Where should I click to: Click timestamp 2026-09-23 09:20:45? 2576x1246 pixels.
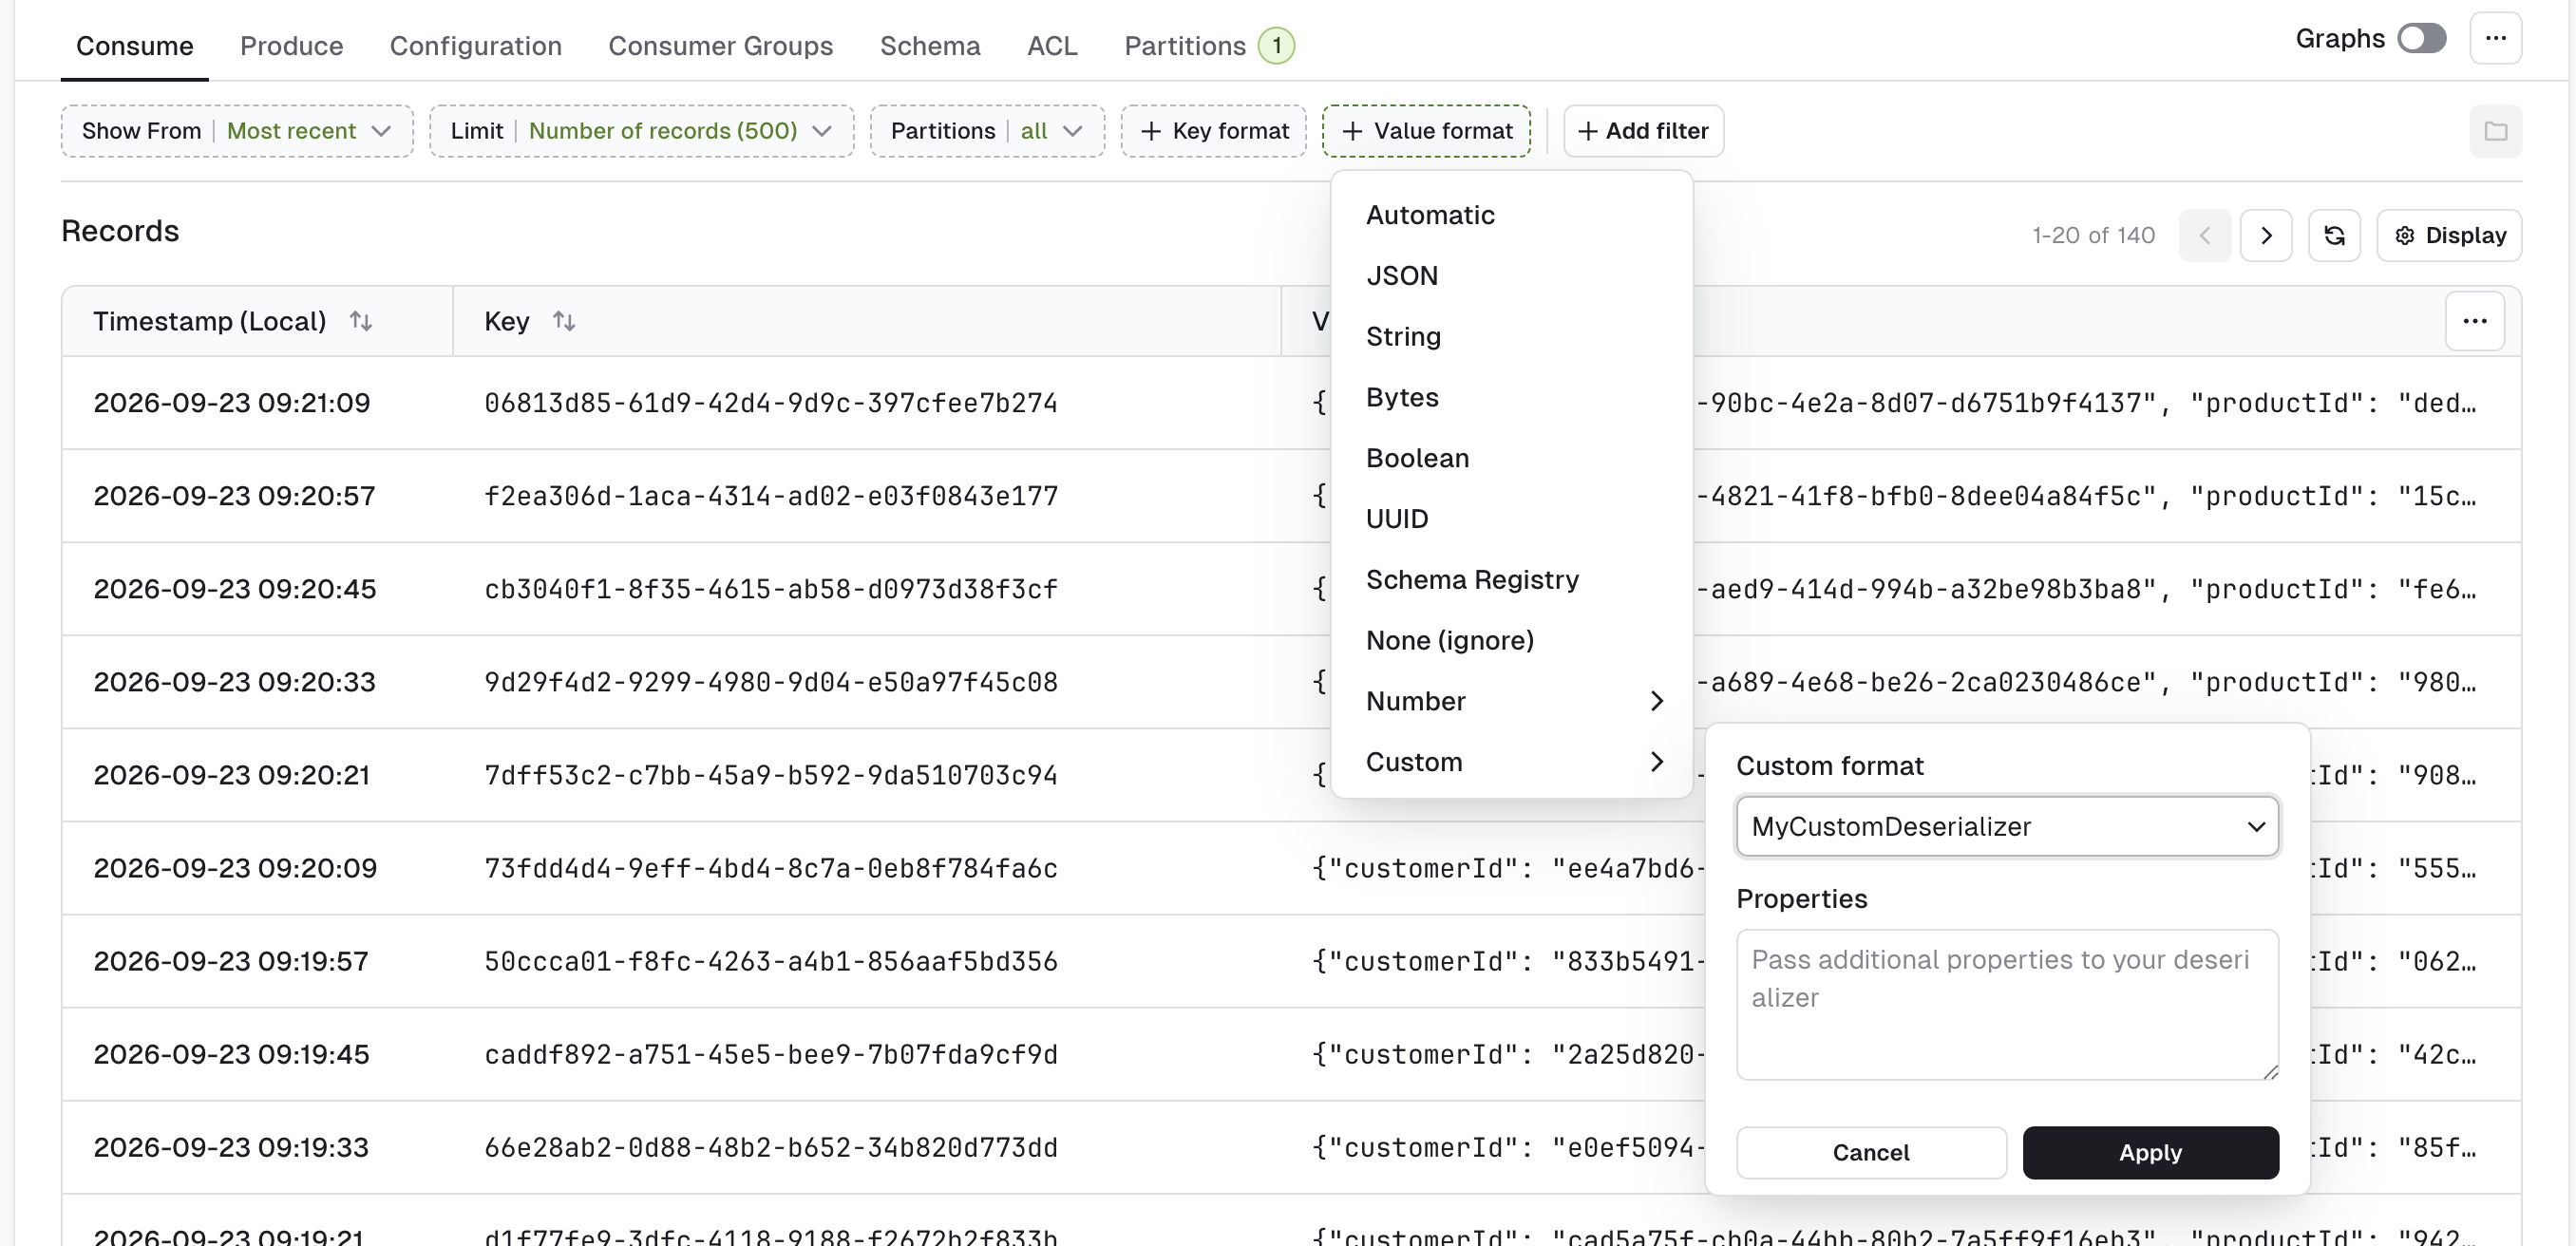pyautogui.click(x=234, y=589)
